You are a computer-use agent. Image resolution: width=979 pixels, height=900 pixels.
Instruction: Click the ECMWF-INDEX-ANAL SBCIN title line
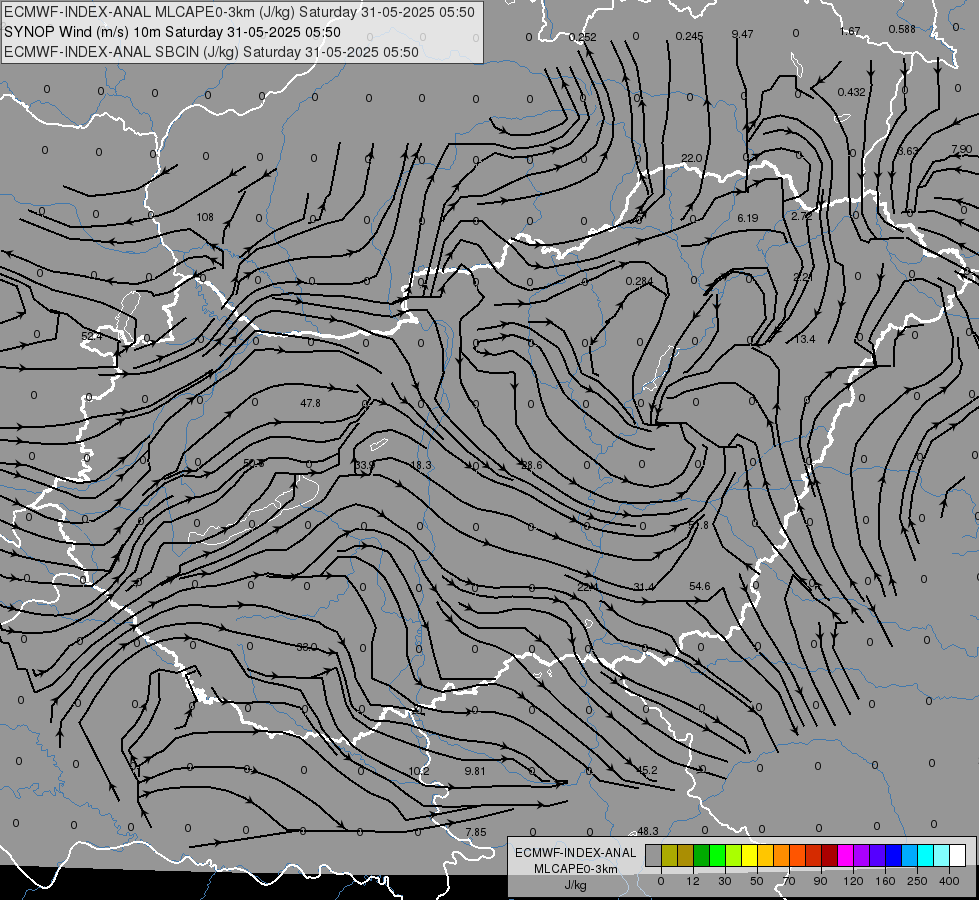coord(211,52)
